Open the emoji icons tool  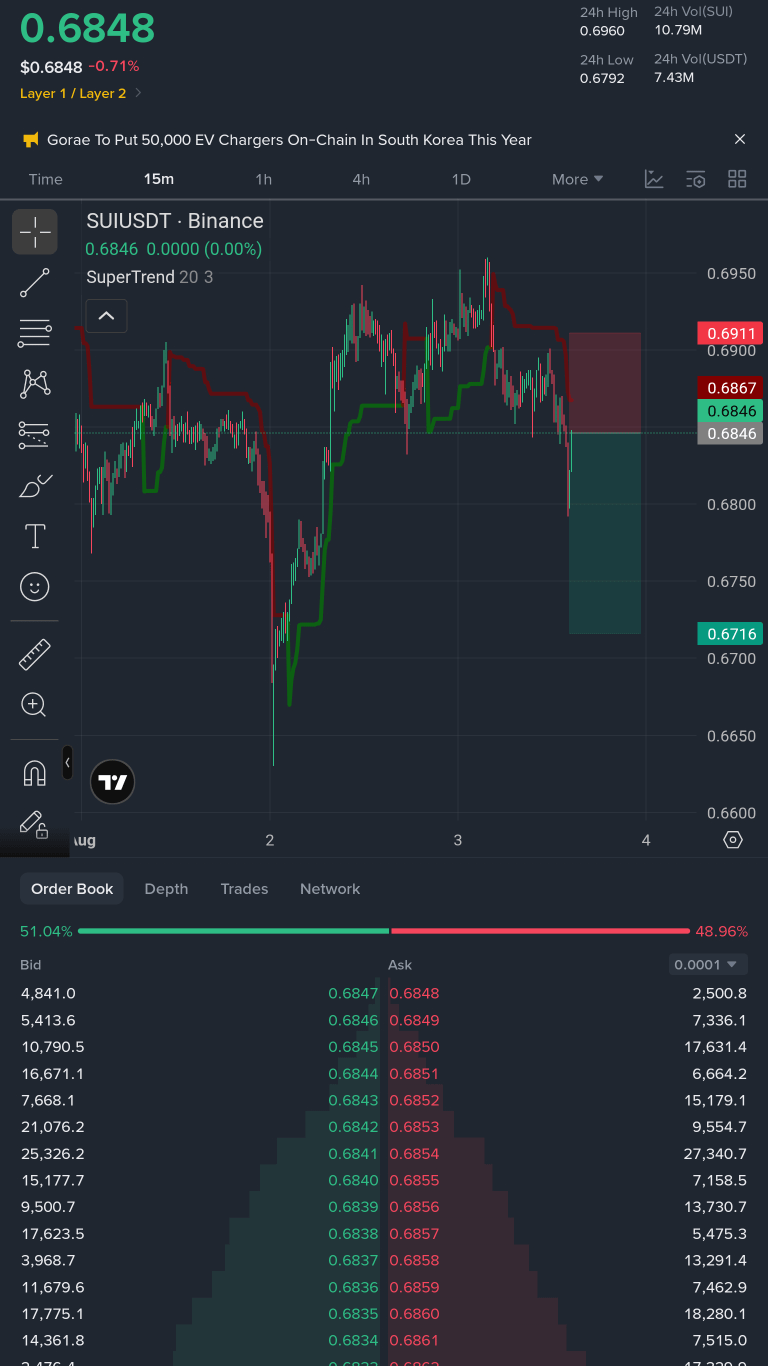35,587
